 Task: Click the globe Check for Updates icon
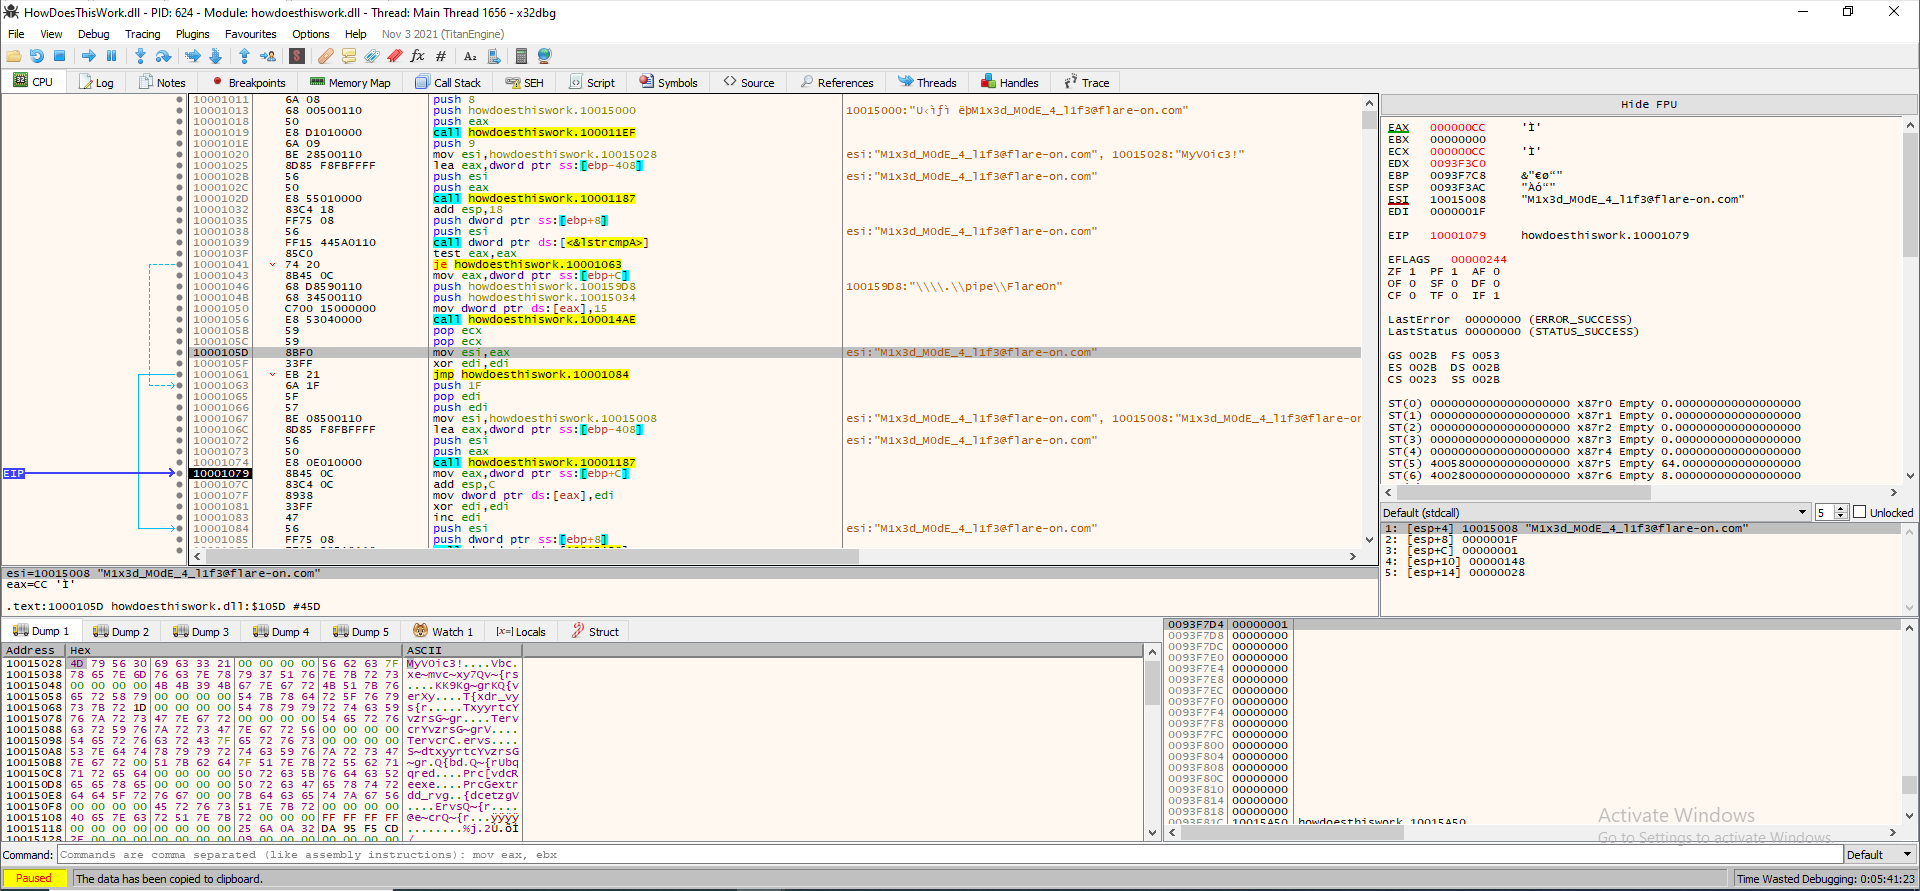click(x=545, y=56)
